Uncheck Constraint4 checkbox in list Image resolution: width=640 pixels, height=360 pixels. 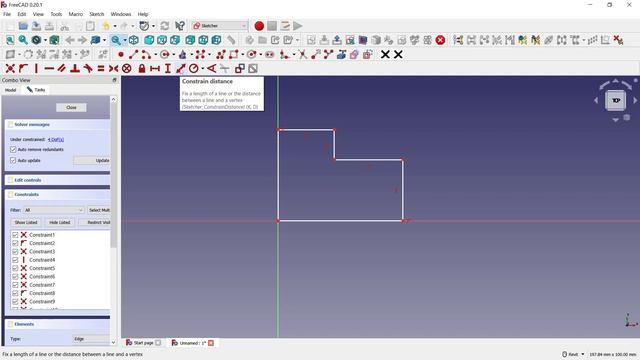[x=15, y=260]
